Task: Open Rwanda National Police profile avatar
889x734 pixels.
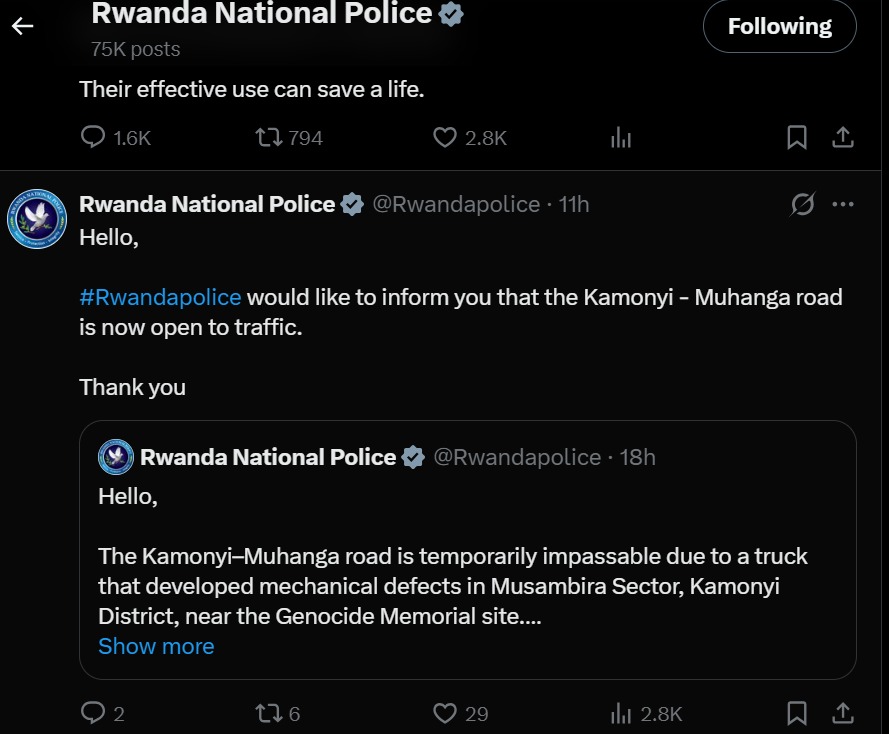Action: [x=37, y=218]
